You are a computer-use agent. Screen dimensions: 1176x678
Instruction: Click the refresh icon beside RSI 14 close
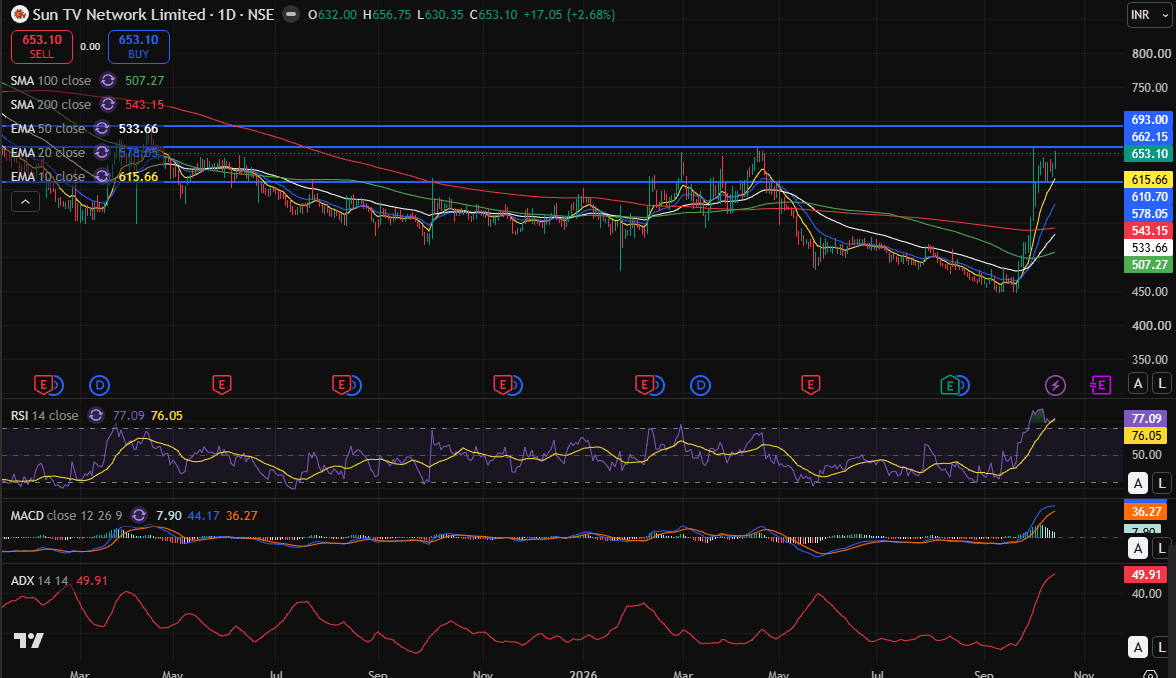96,416
